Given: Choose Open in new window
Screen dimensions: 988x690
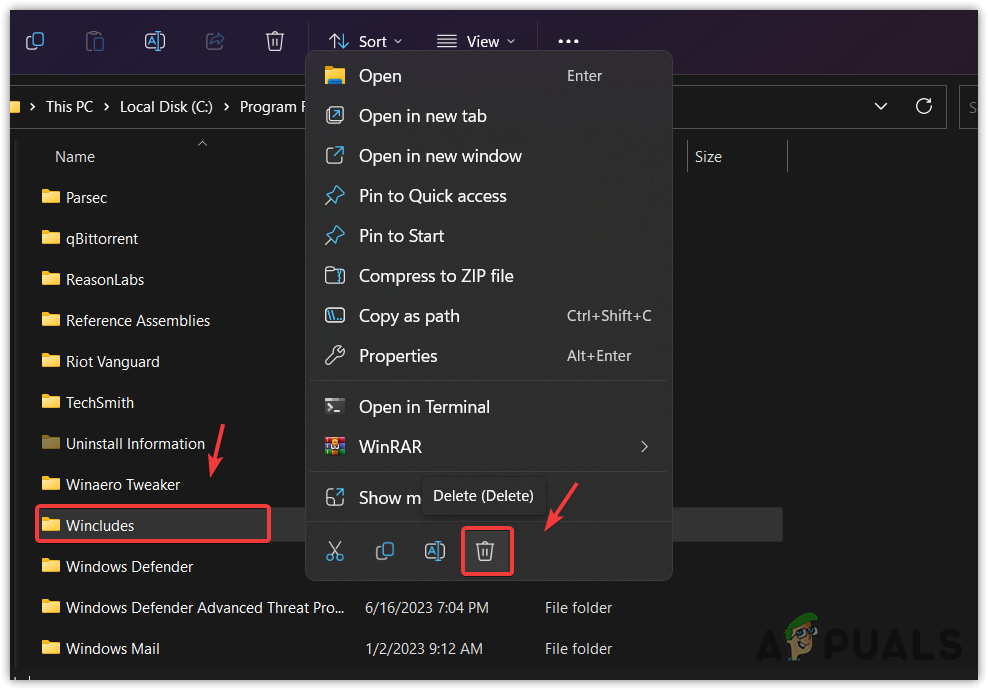Looking at the screenshot, I should (x=488, y=156).
